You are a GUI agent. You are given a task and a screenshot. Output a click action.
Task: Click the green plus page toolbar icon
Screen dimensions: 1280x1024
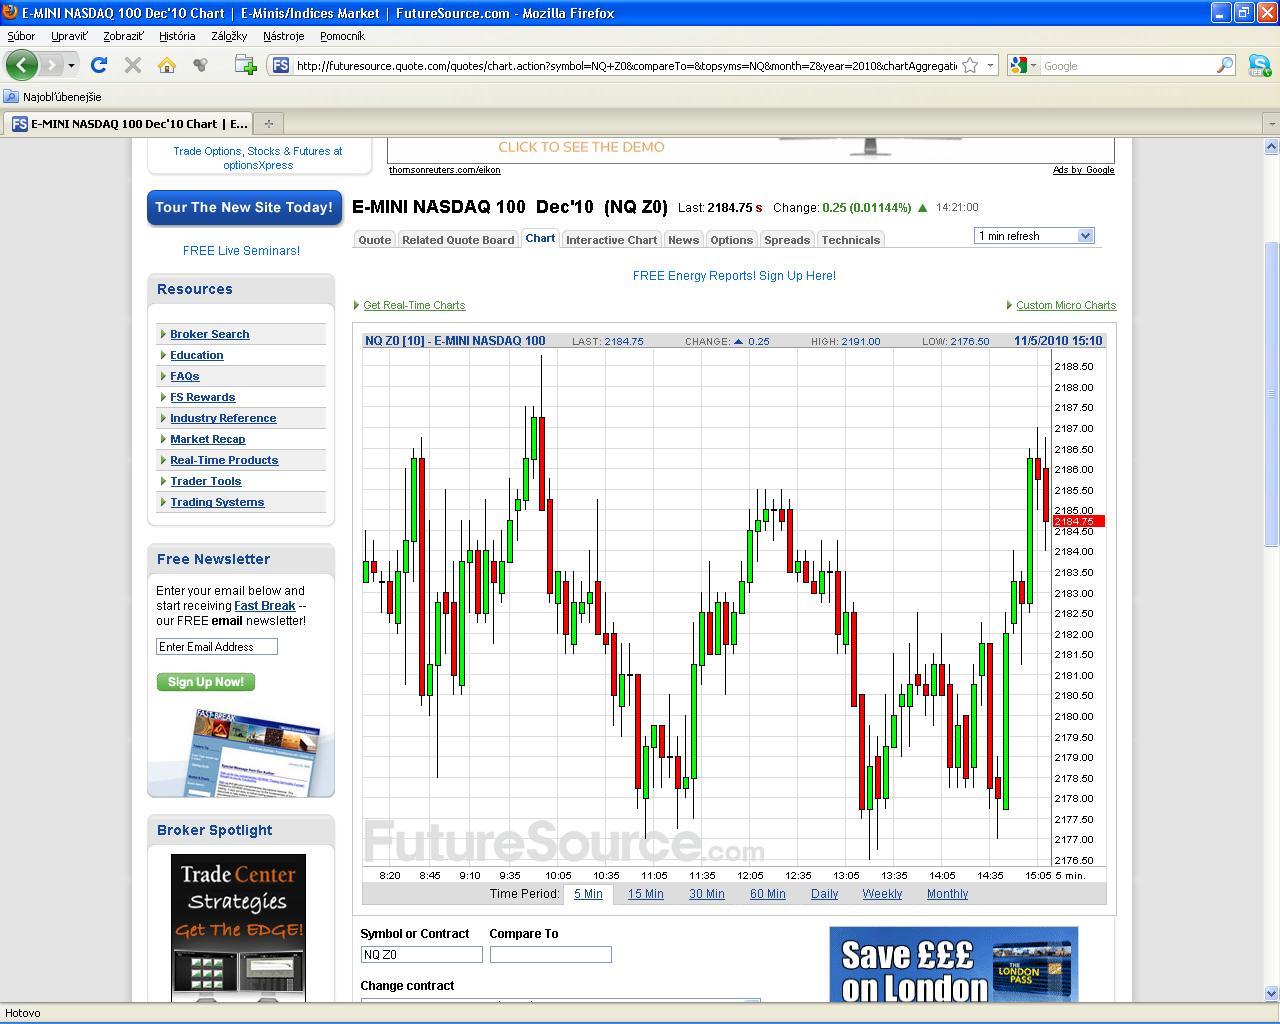(x=245, y=66)
